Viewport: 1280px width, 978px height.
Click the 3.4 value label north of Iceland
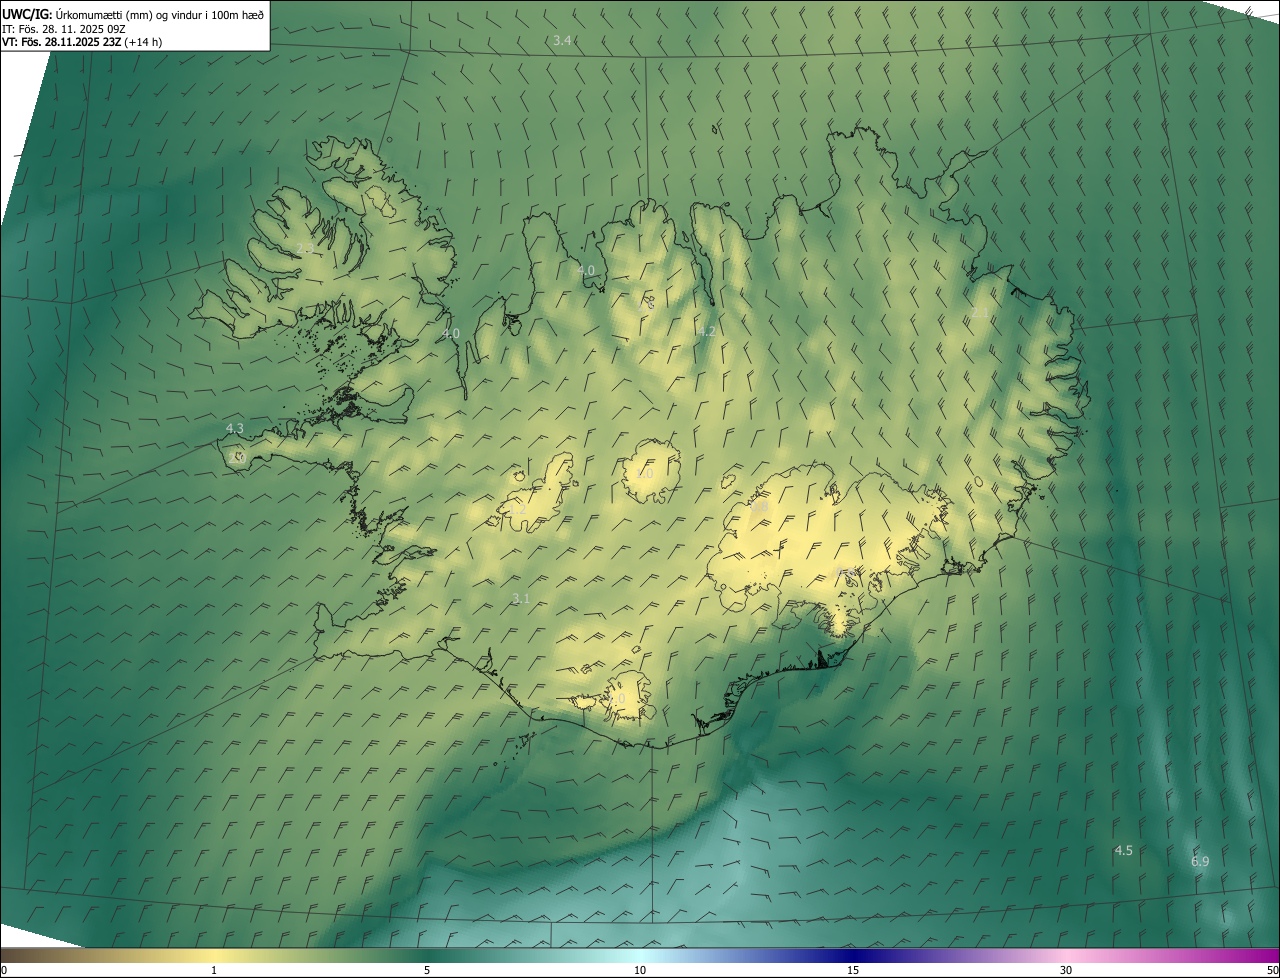point(562,41)
